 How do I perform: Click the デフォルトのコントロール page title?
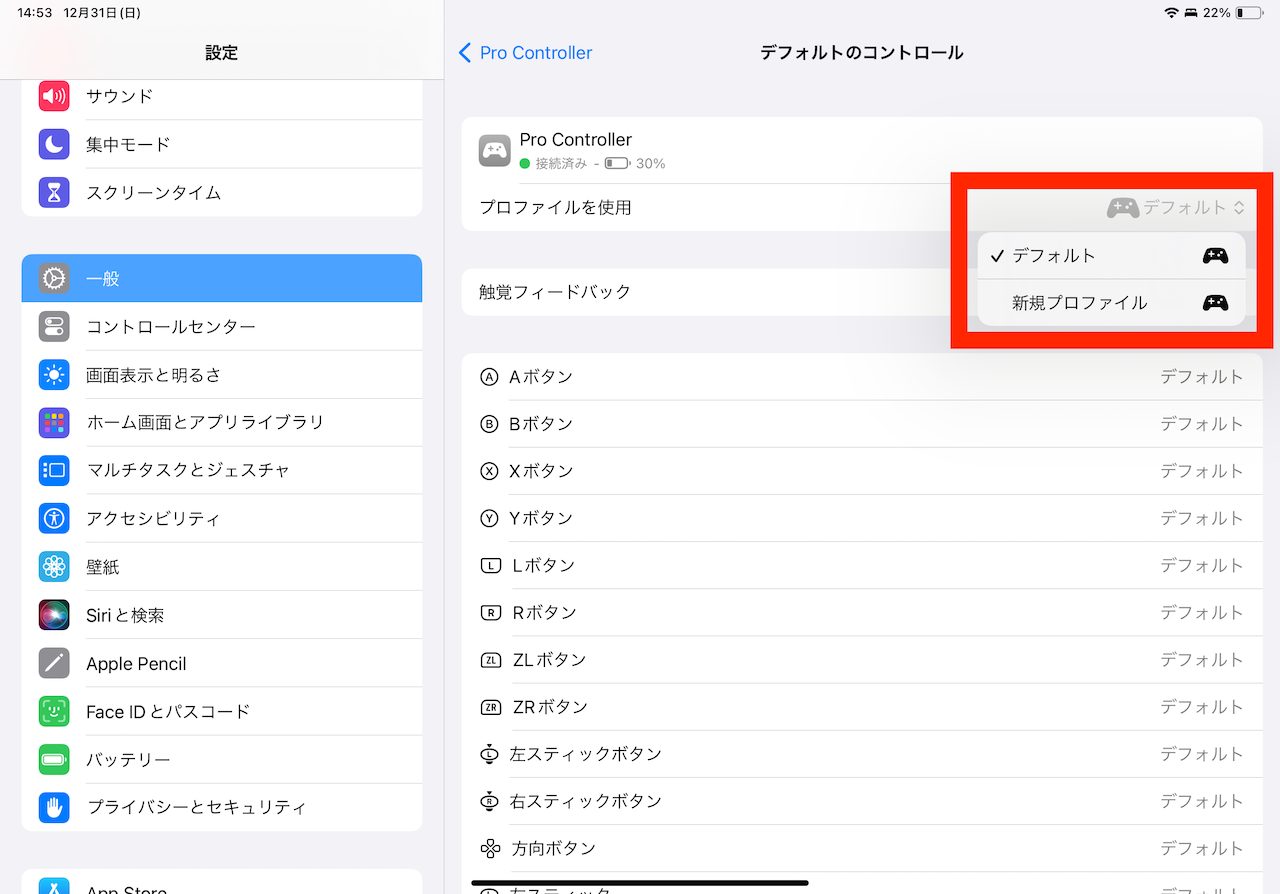tap(861, 53)
